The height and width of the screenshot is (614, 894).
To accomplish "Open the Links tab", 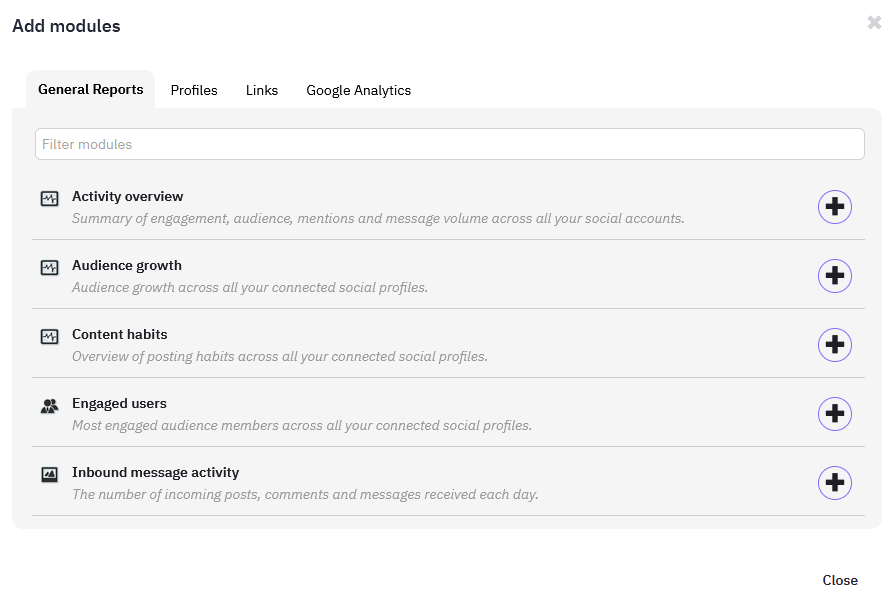I will 261,90.
